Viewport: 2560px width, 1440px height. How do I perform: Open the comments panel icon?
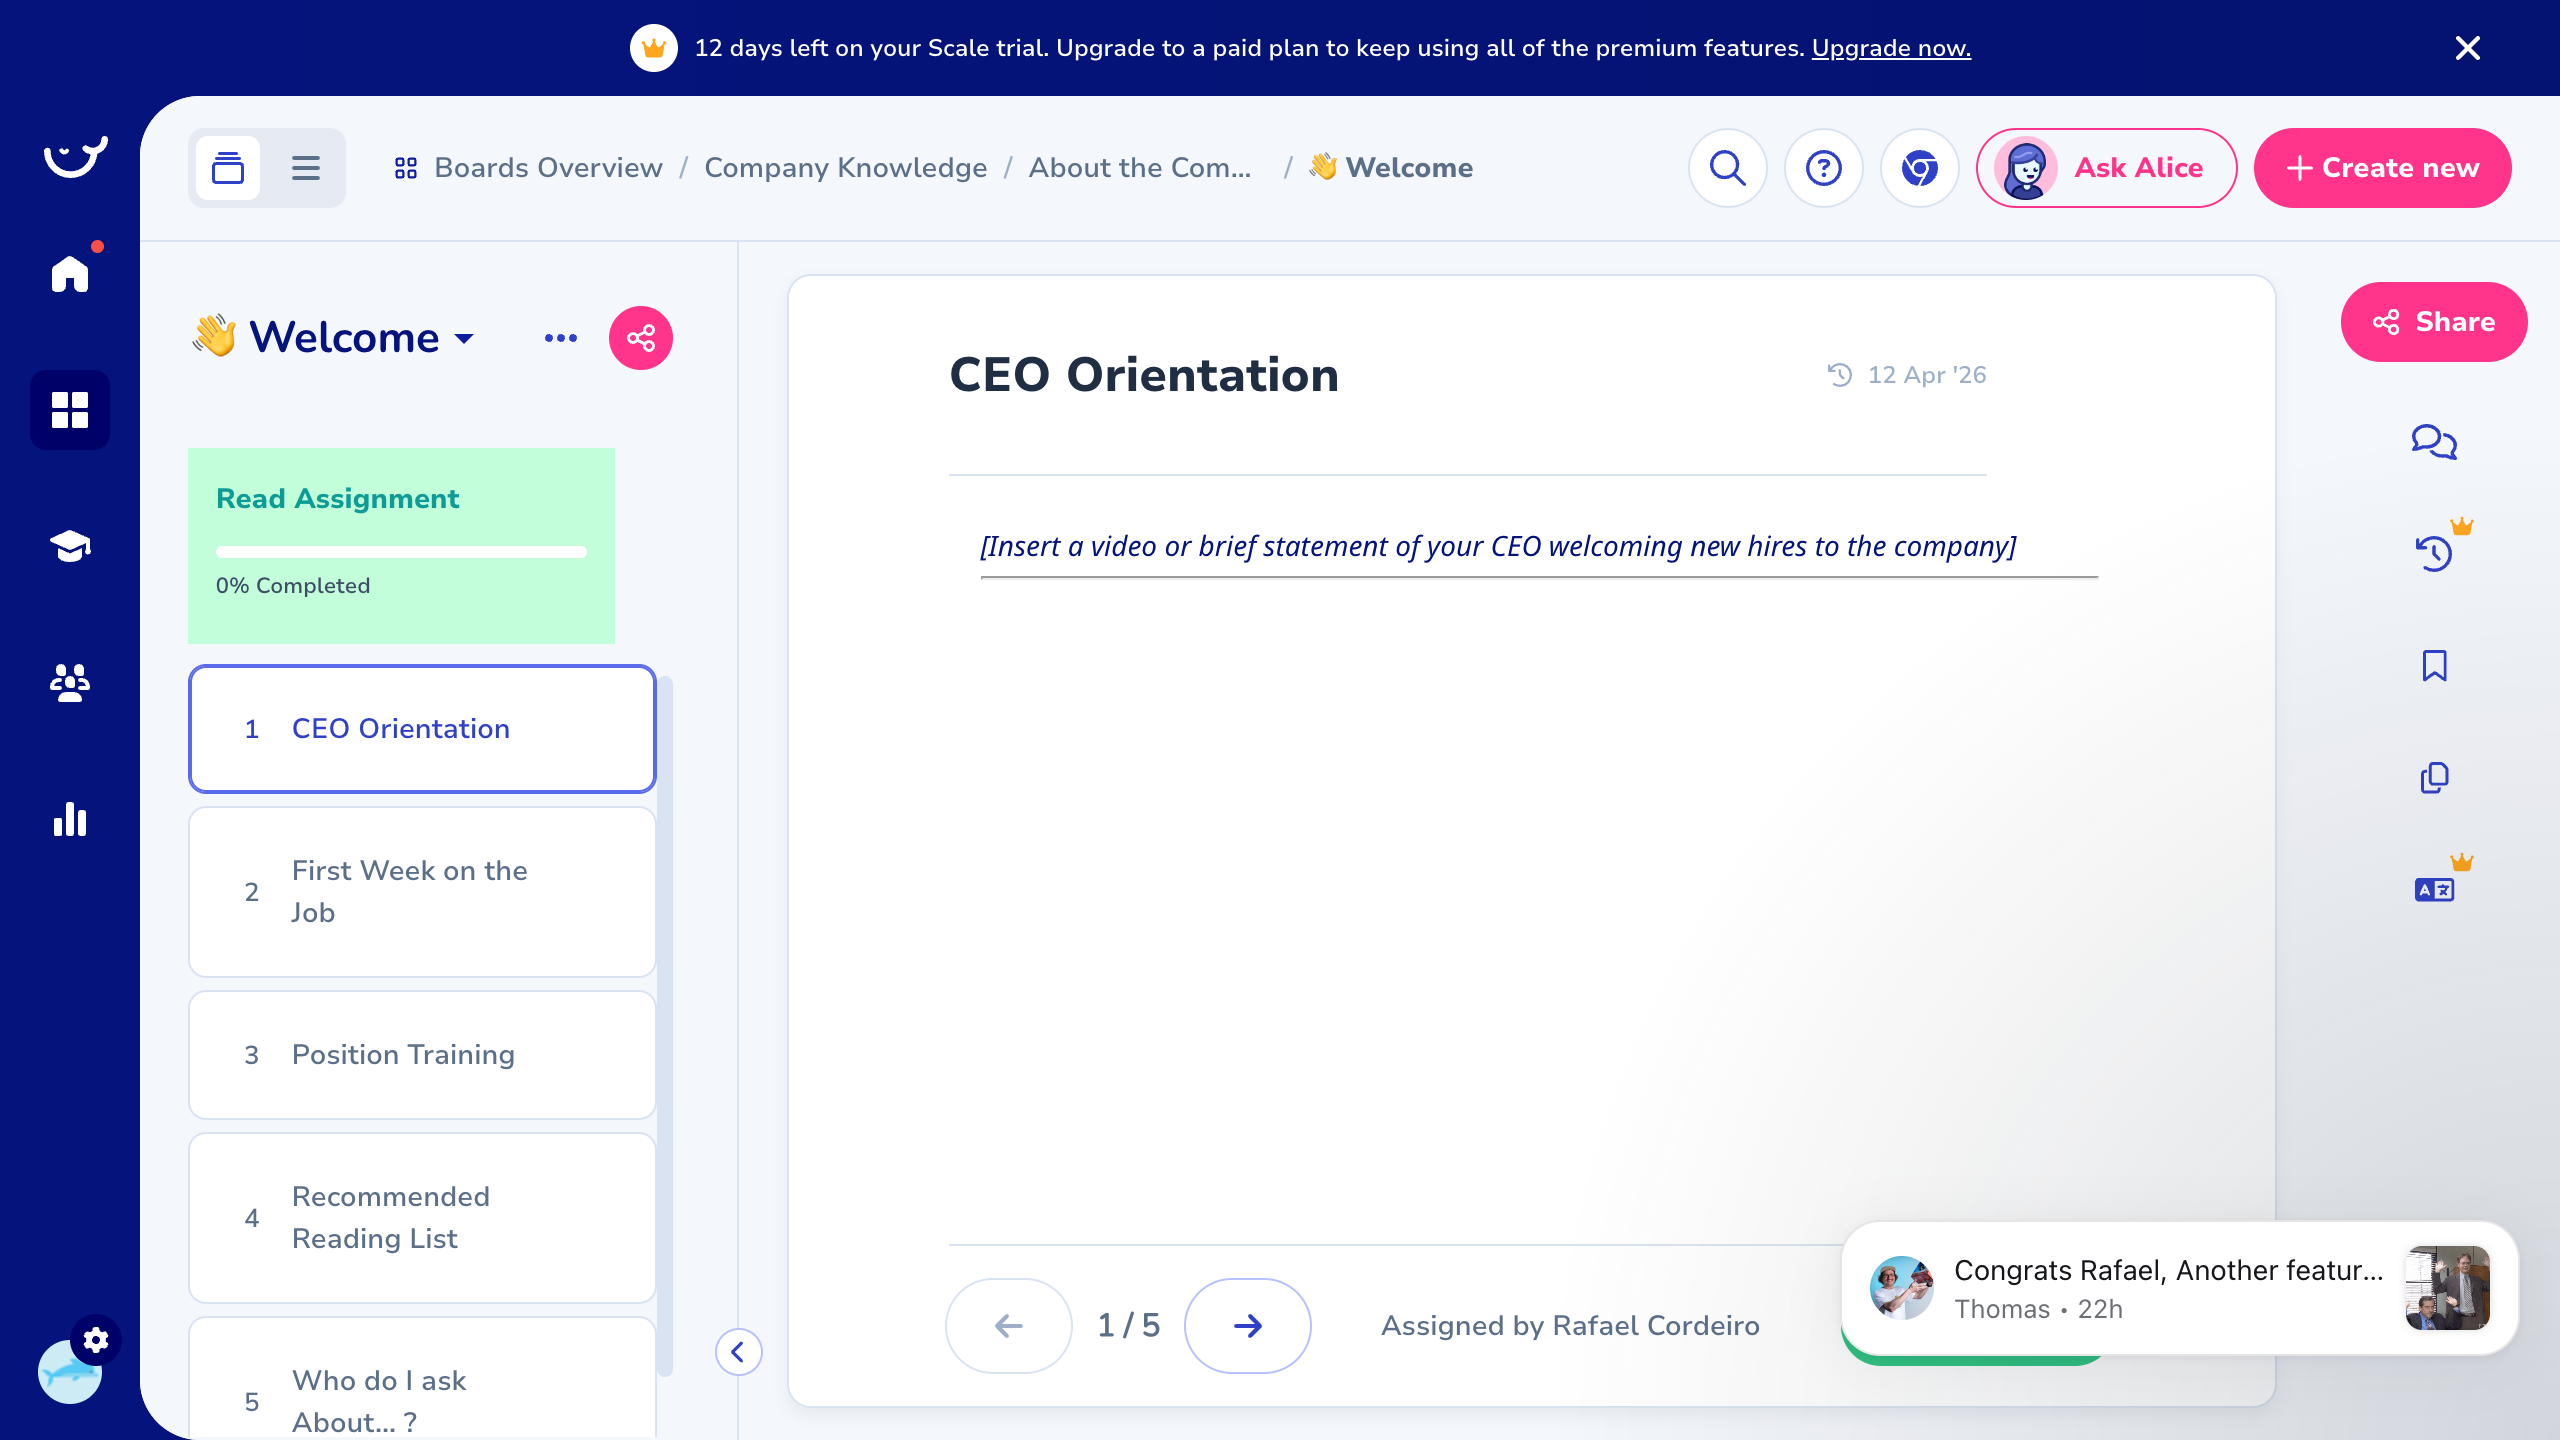pos(2433,441)
